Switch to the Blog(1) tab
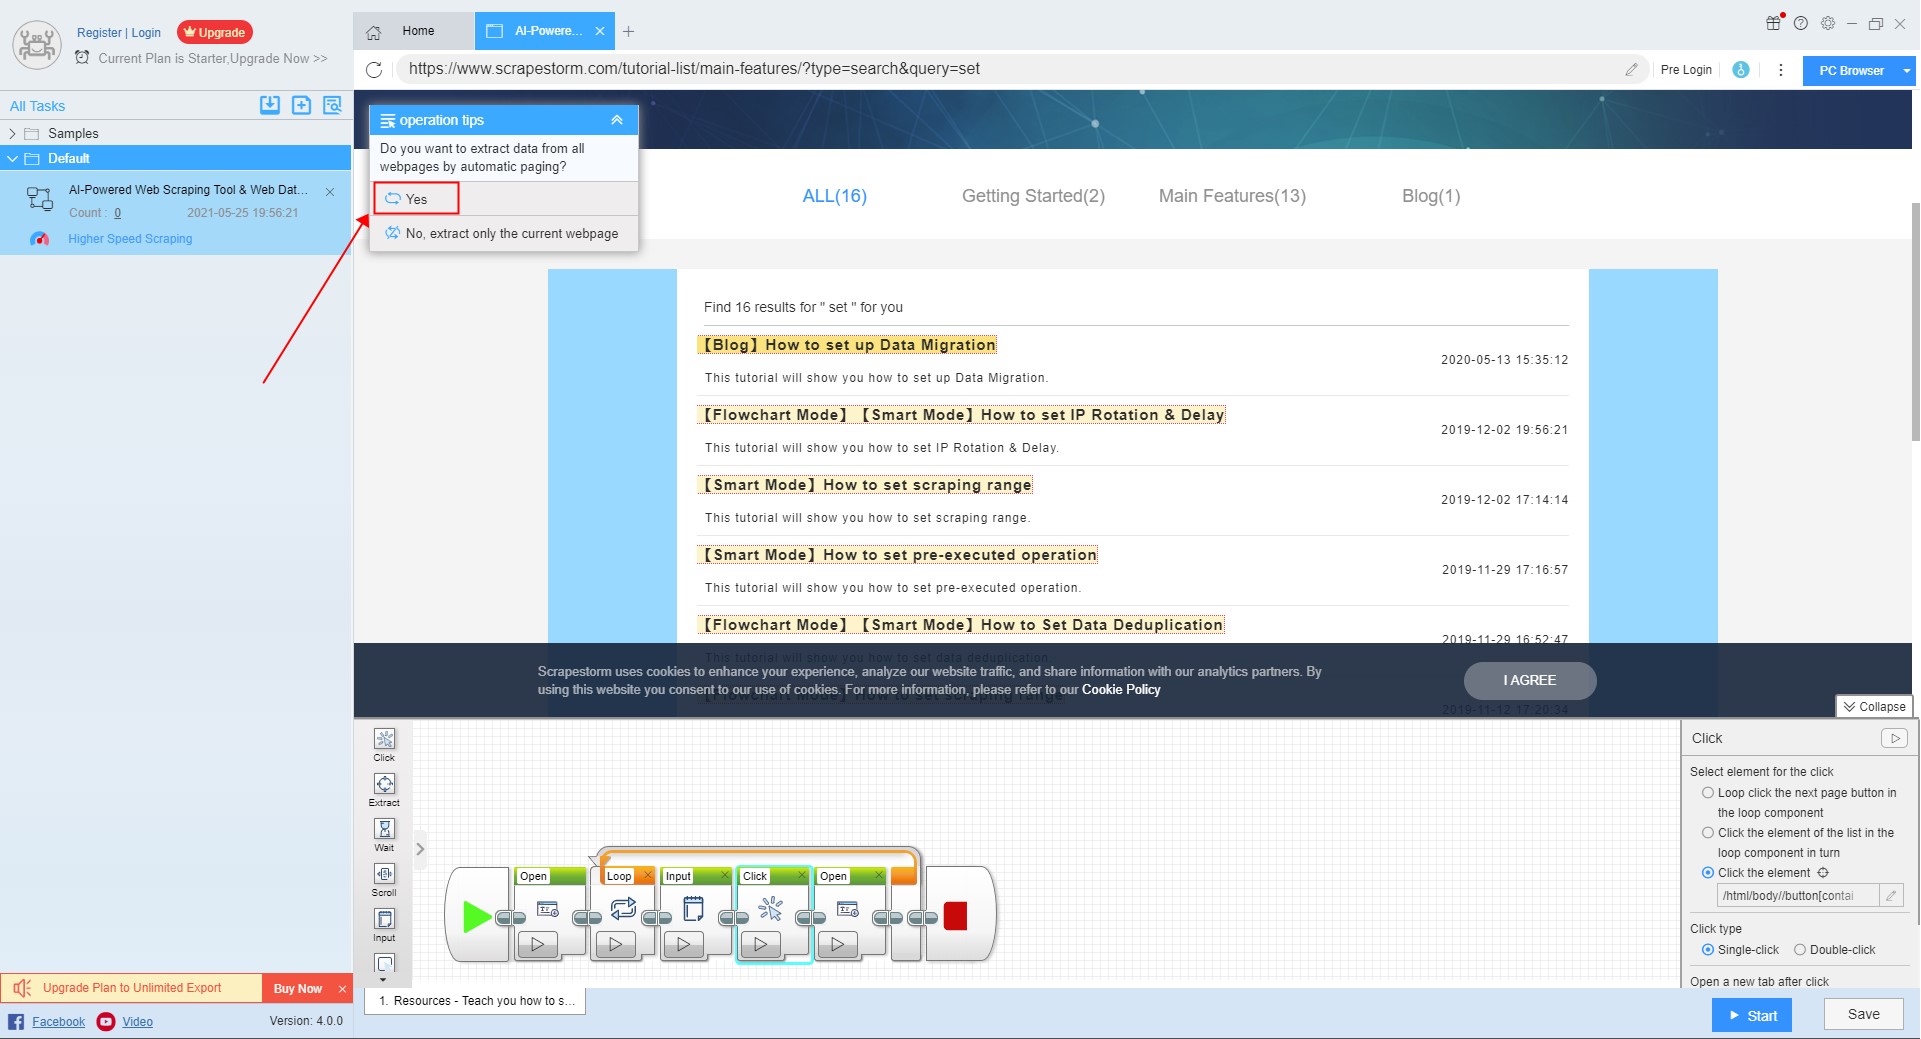The height and width of the screenshot is (1039, 1921). click(x=1431, y=196)
